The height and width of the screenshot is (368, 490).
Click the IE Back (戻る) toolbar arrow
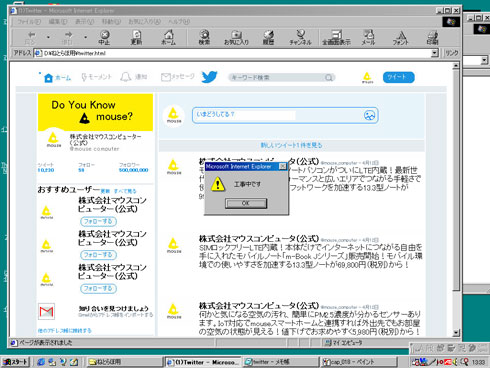[x=31, y=37]
